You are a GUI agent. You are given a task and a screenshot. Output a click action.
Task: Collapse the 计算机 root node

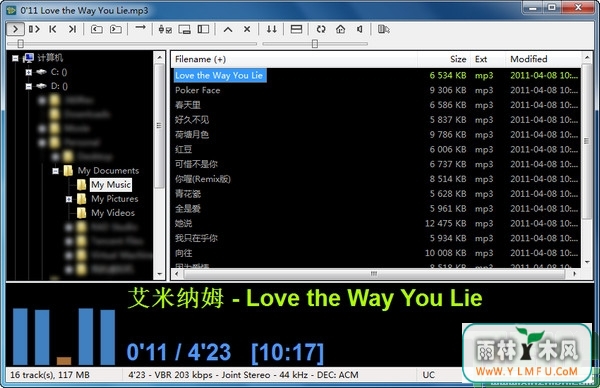[x=15, y=58]
